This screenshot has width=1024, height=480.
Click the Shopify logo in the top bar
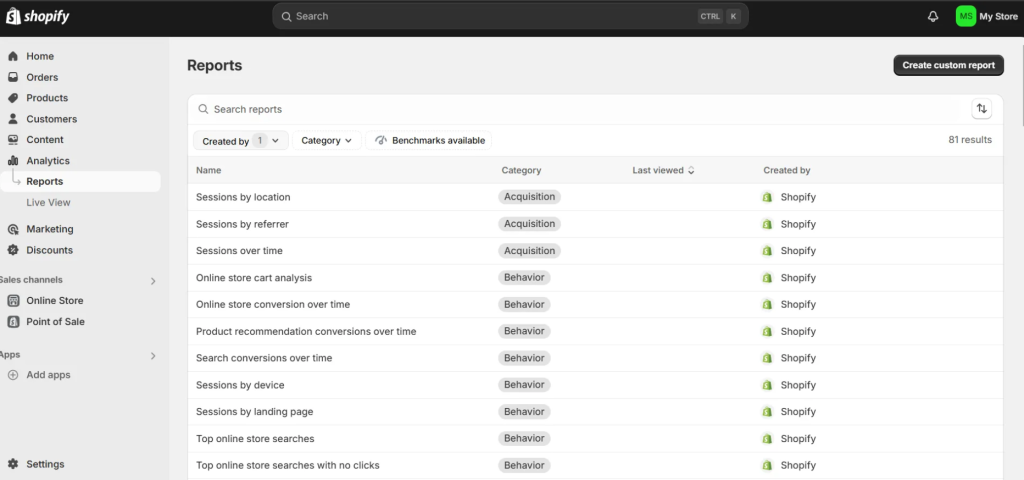pyautogui.click(x=37, y=16)
